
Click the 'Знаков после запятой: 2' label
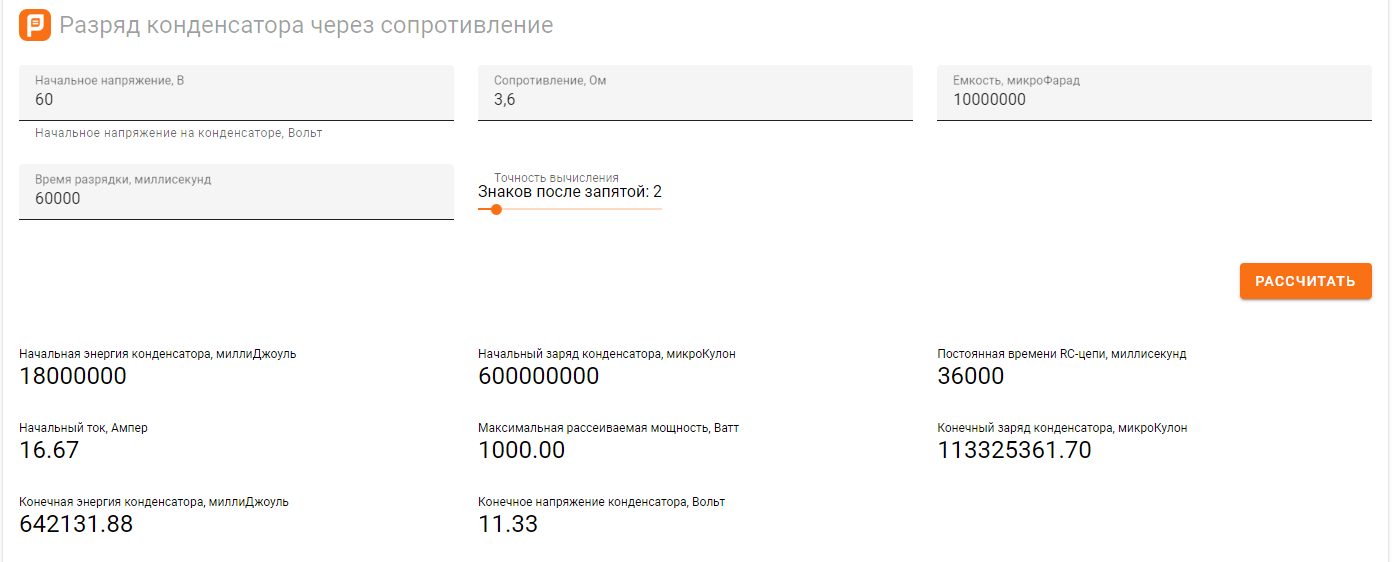coord(570,192)
